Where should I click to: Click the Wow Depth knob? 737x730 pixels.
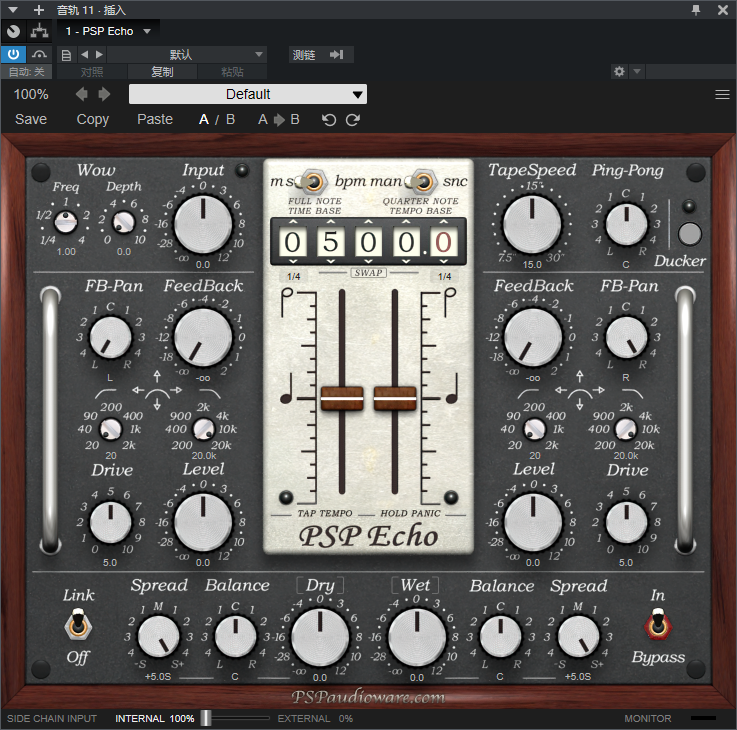(x=124, y=222)
